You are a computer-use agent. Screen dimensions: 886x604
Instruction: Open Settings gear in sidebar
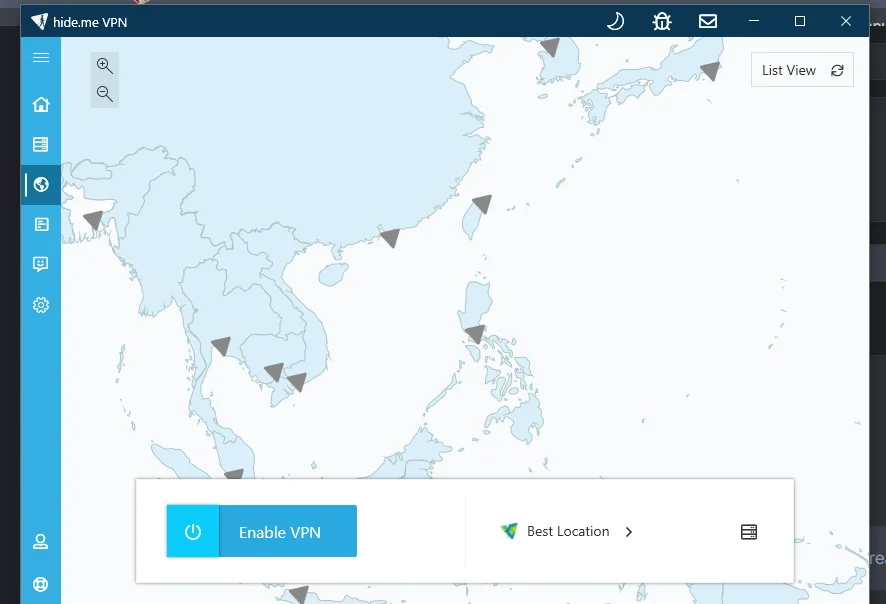41,305
